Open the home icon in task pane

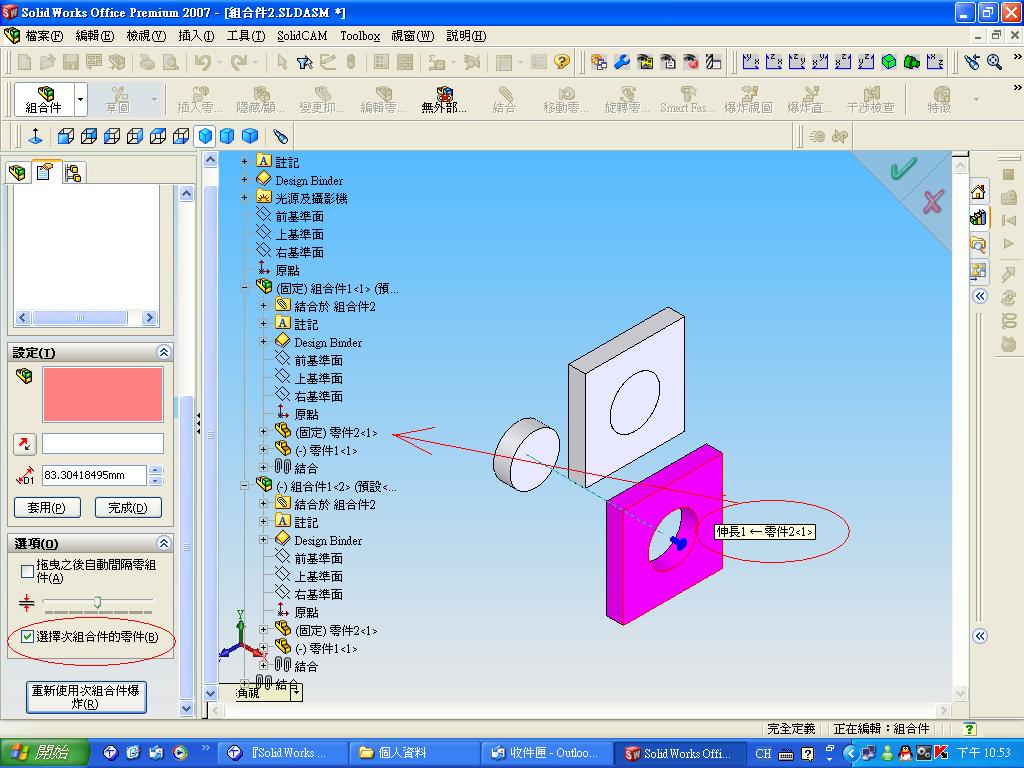[x=978, y=192]
